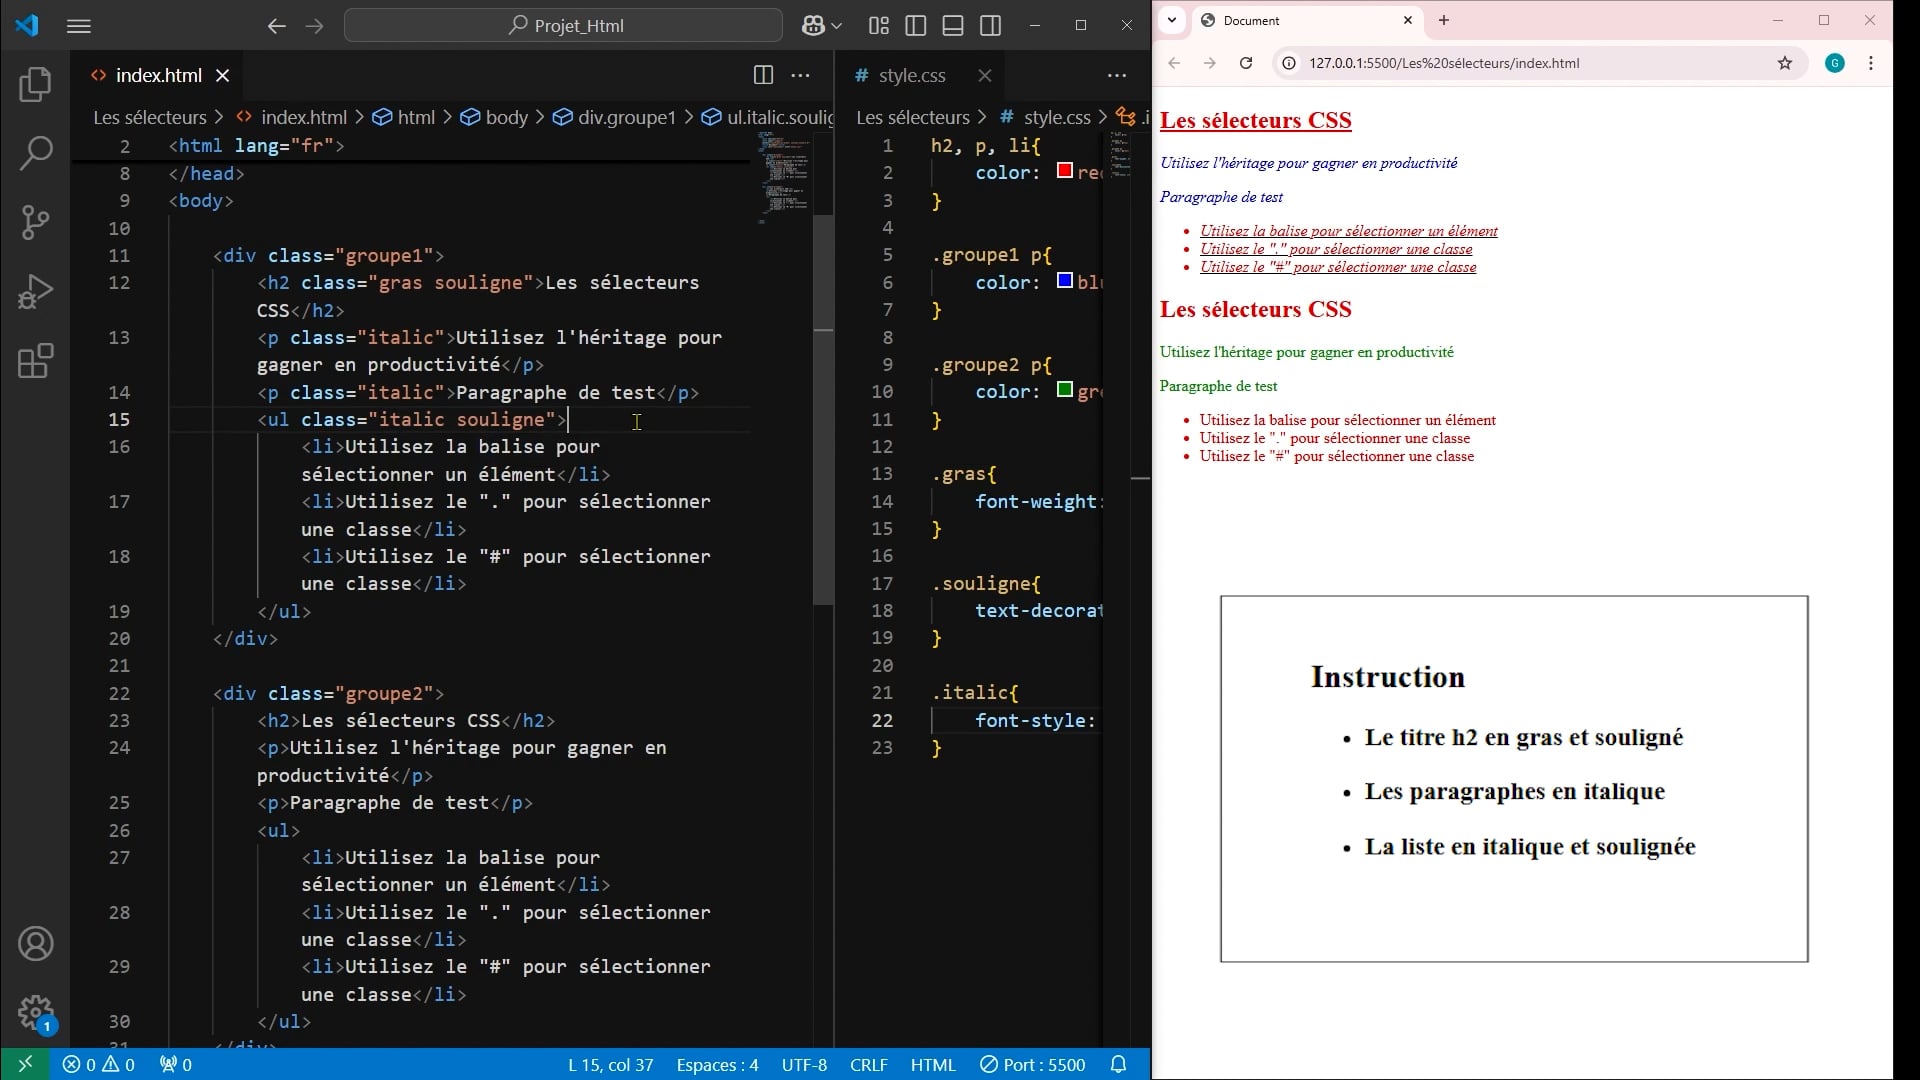Switch to the style.css tab
This screenshot has height=1080, width=1920.
pyautogui.click(x=911, y=75)
